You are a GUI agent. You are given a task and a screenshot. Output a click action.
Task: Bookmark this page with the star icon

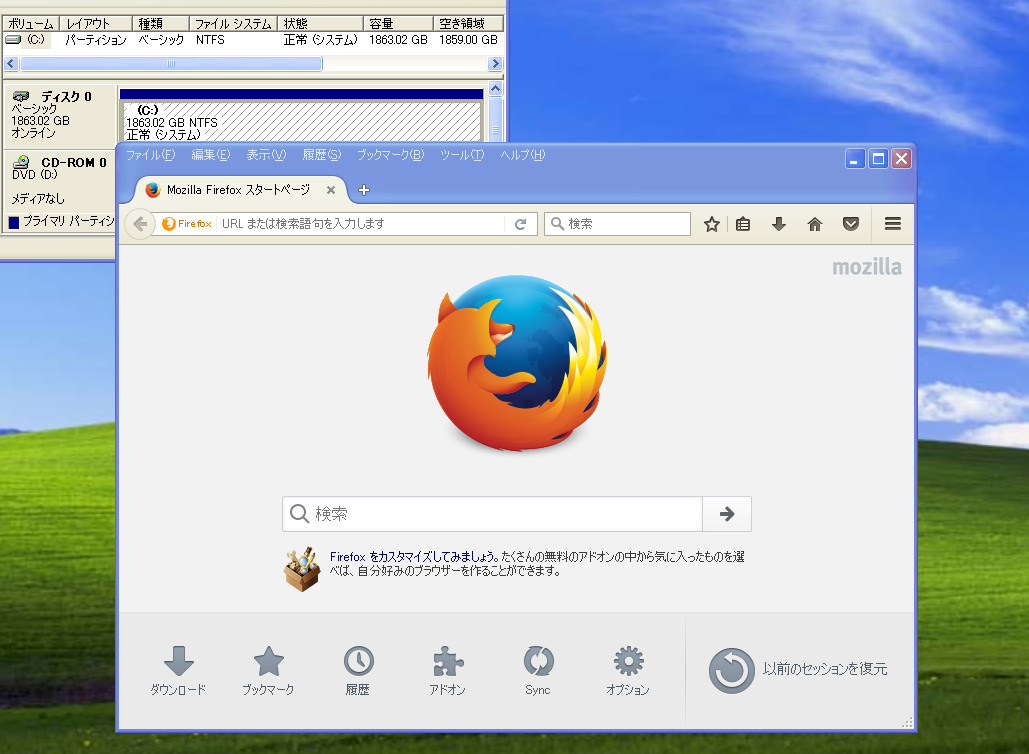[x=711, y=224]
